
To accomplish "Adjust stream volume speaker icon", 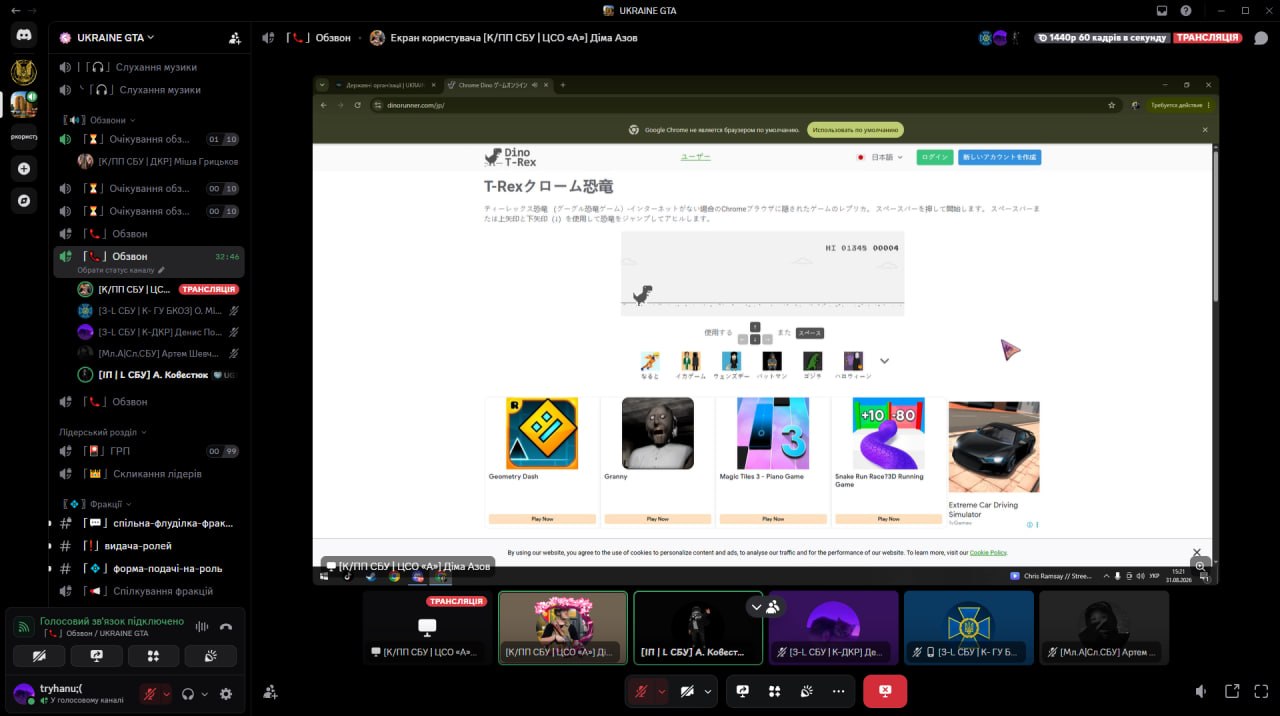I will coord(1201,691).
